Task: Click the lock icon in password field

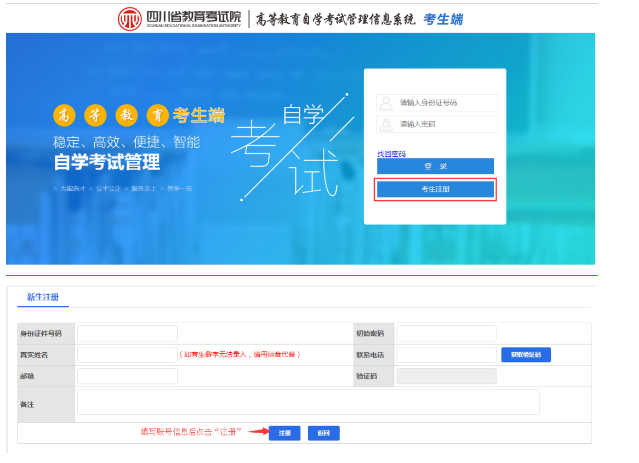Action: tap(386, 124)
